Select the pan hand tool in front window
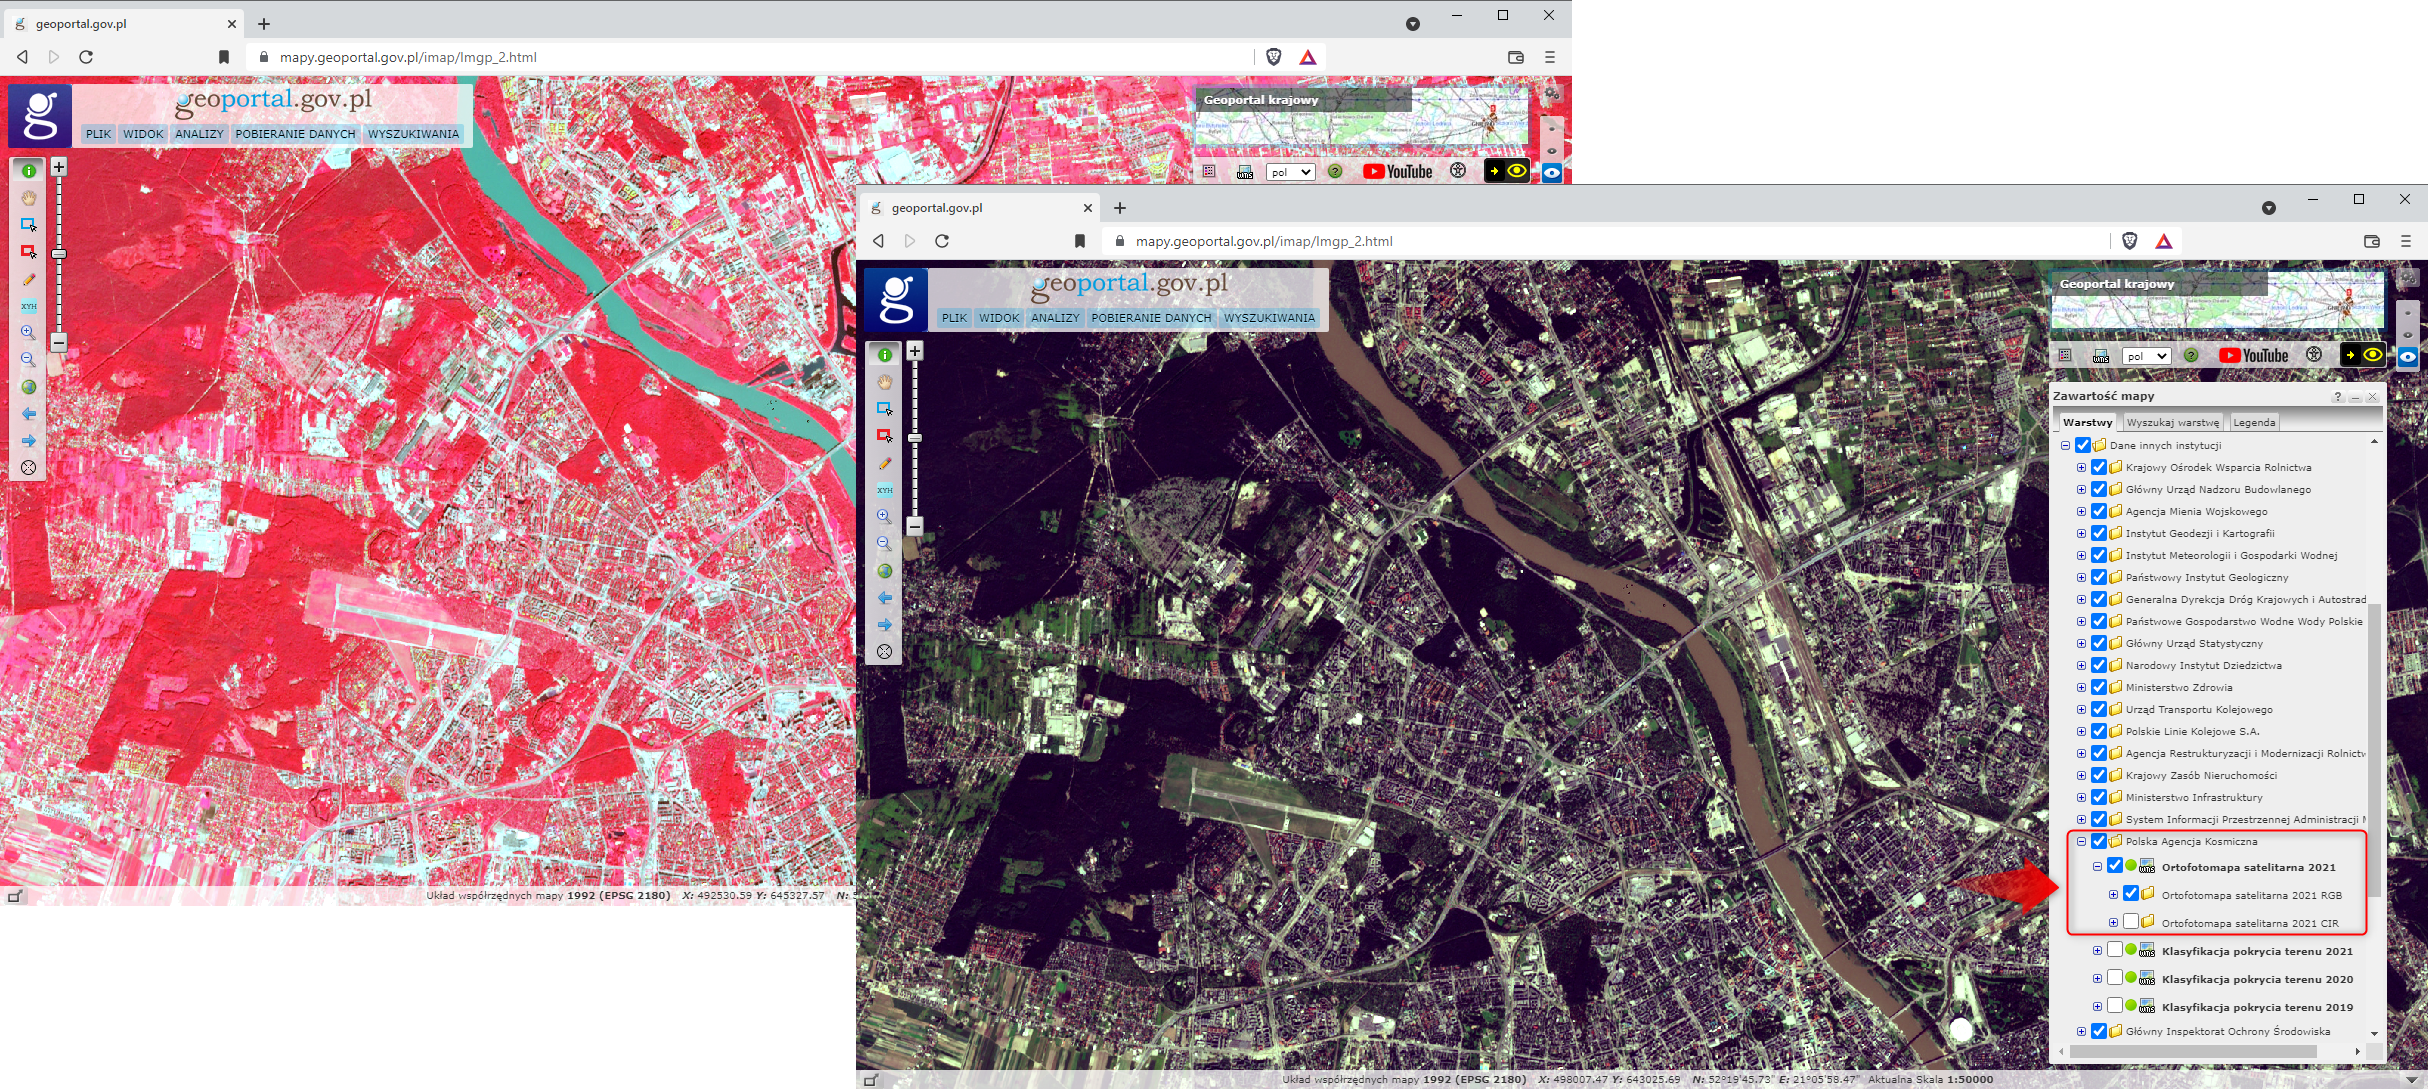This screenshot has height=1089, width=2428. click(884, 382)
